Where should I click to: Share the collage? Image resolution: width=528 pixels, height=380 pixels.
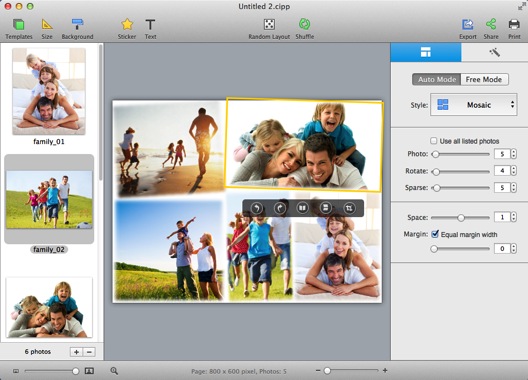pos(491,29)
